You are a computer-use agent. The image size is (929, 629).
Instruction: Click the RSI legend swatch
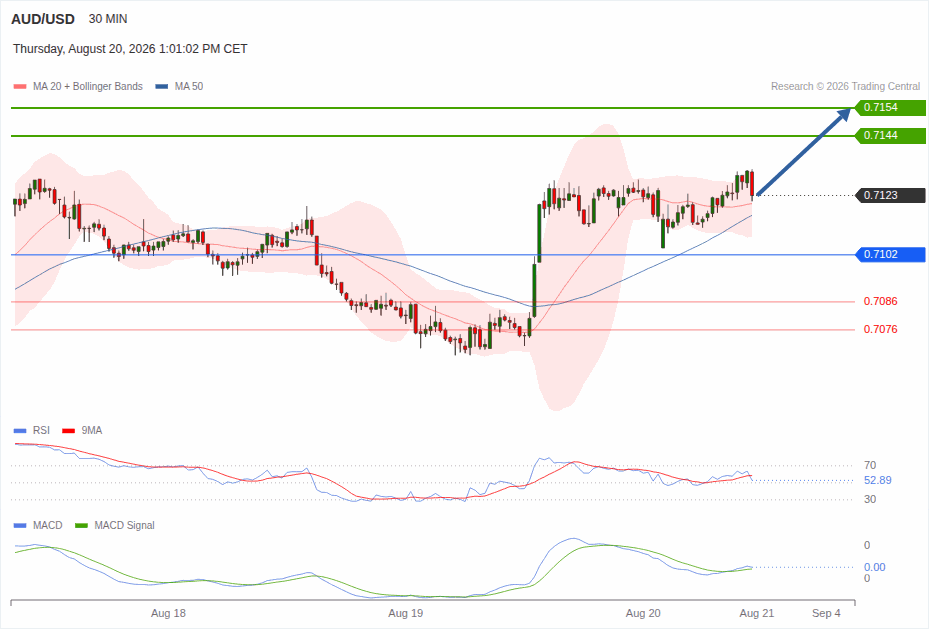20,431
